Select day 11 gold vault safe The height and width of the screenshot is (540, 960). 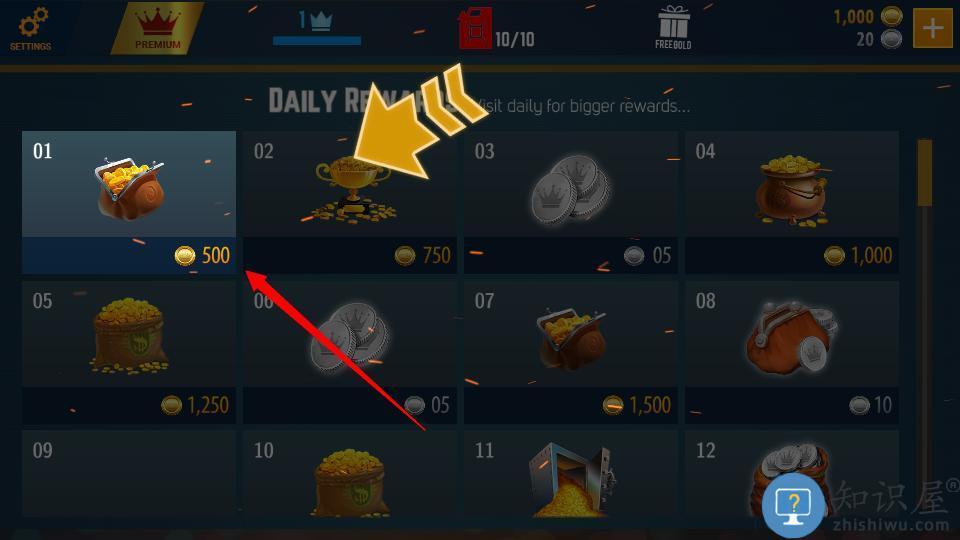[x=571, y=473]
